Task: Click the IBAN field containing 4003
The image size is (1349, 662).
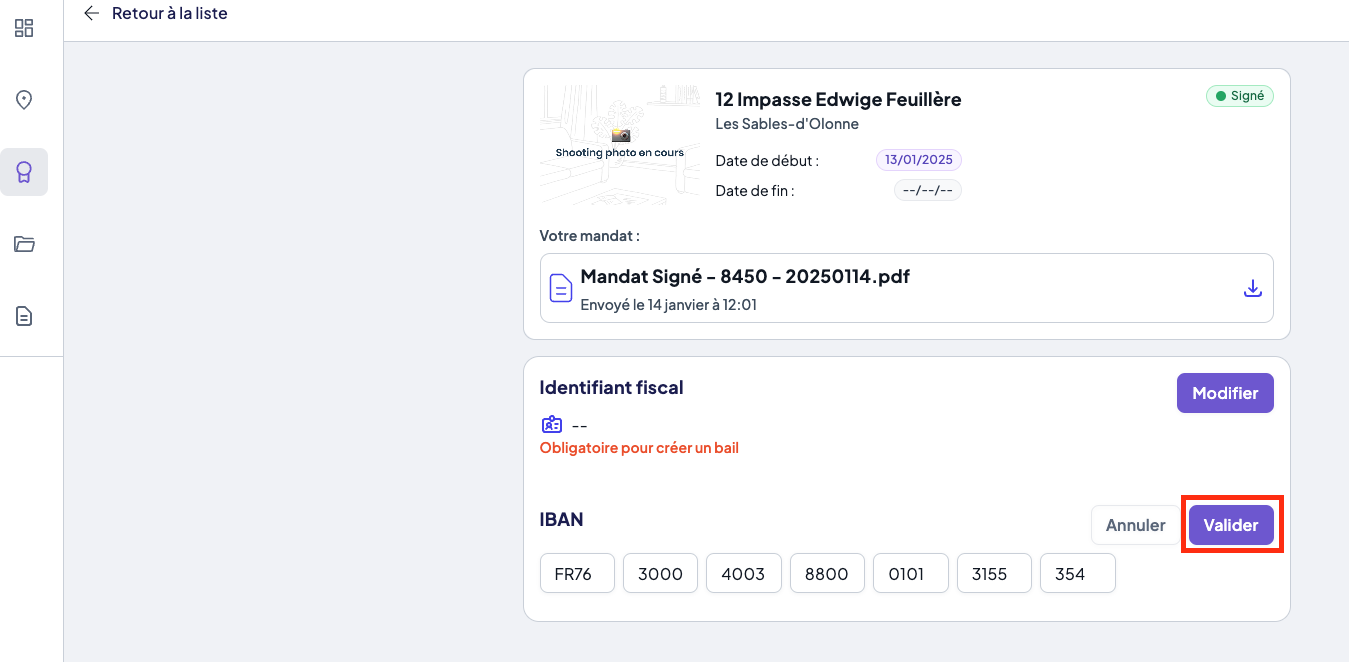Action: [x=743, y=574]
